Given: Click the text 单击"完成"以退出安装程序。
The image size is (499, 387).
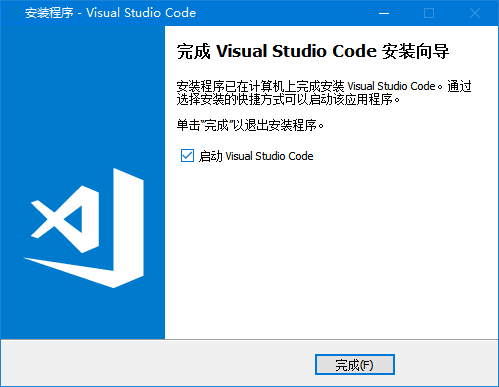Looking at the screenshot, I should (x=250, y=125).
